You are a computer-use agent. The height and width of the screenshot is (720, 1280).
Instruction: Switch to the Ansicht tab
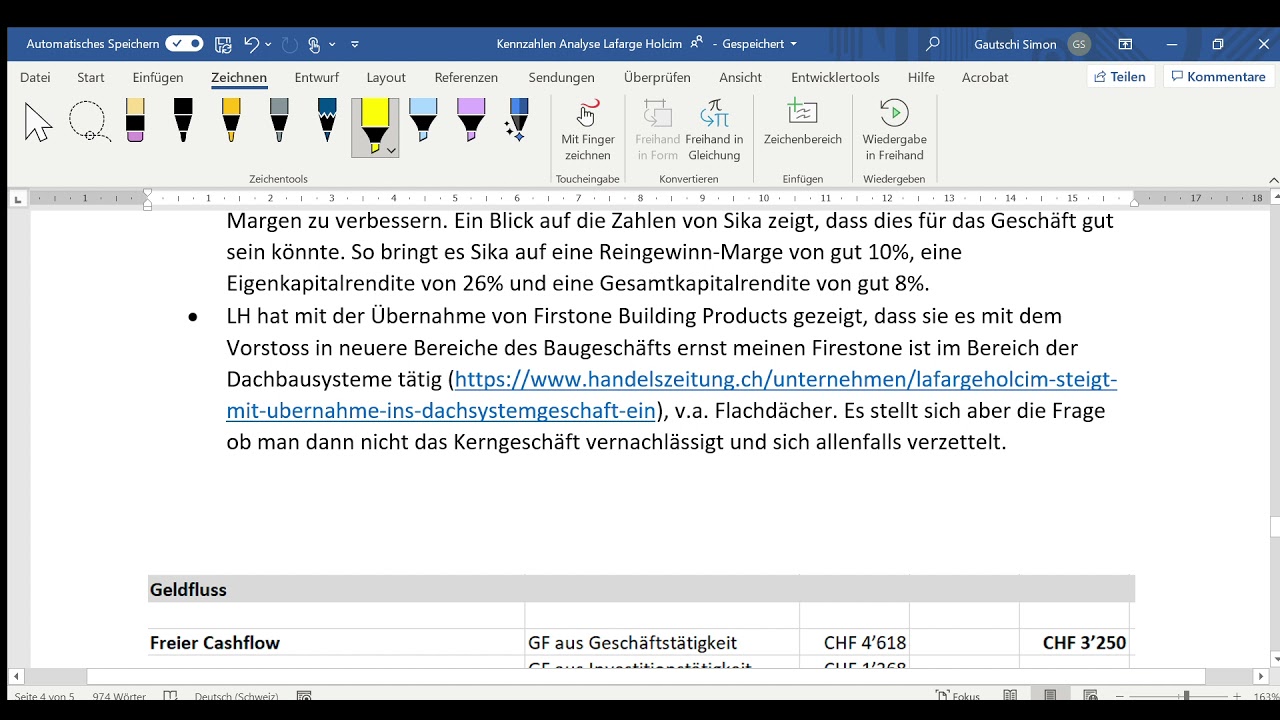[x=740, y=77]
